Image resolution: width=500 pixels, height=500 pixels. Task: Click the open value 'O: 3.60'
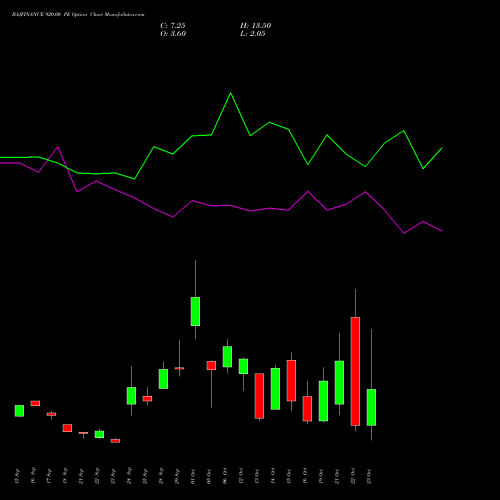173,34
